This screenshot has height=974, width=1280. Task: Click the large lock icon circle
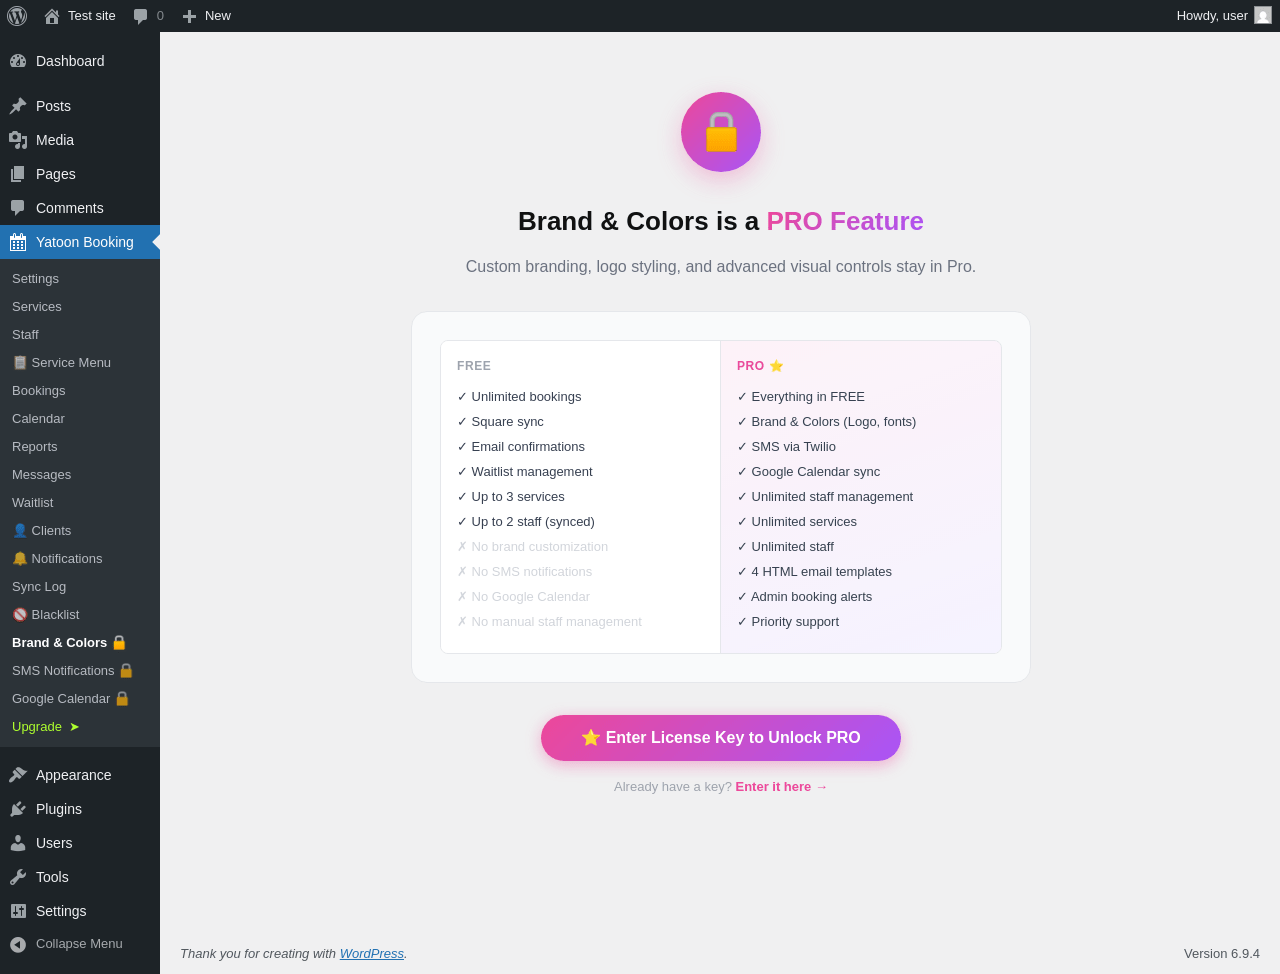coord(721,132)
